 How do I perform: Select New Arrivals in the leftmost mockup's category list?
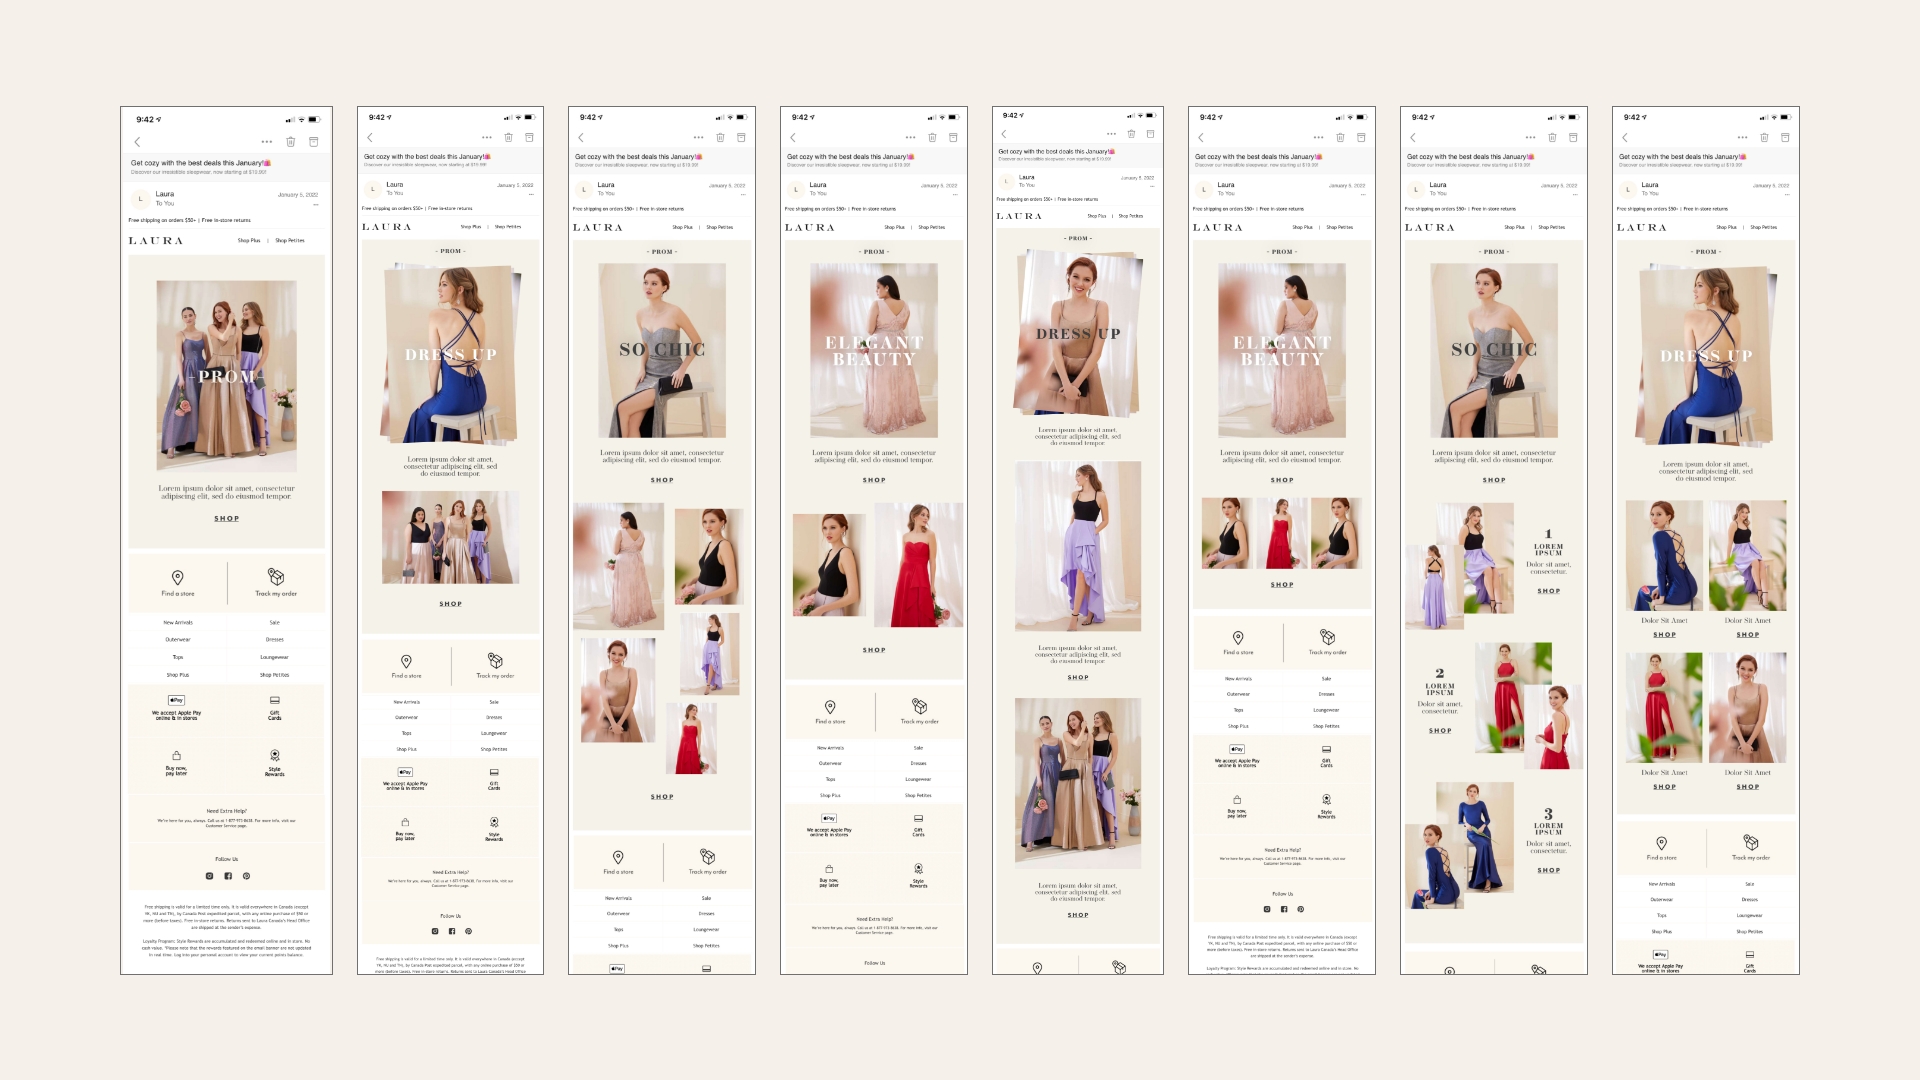pos(178,623)
